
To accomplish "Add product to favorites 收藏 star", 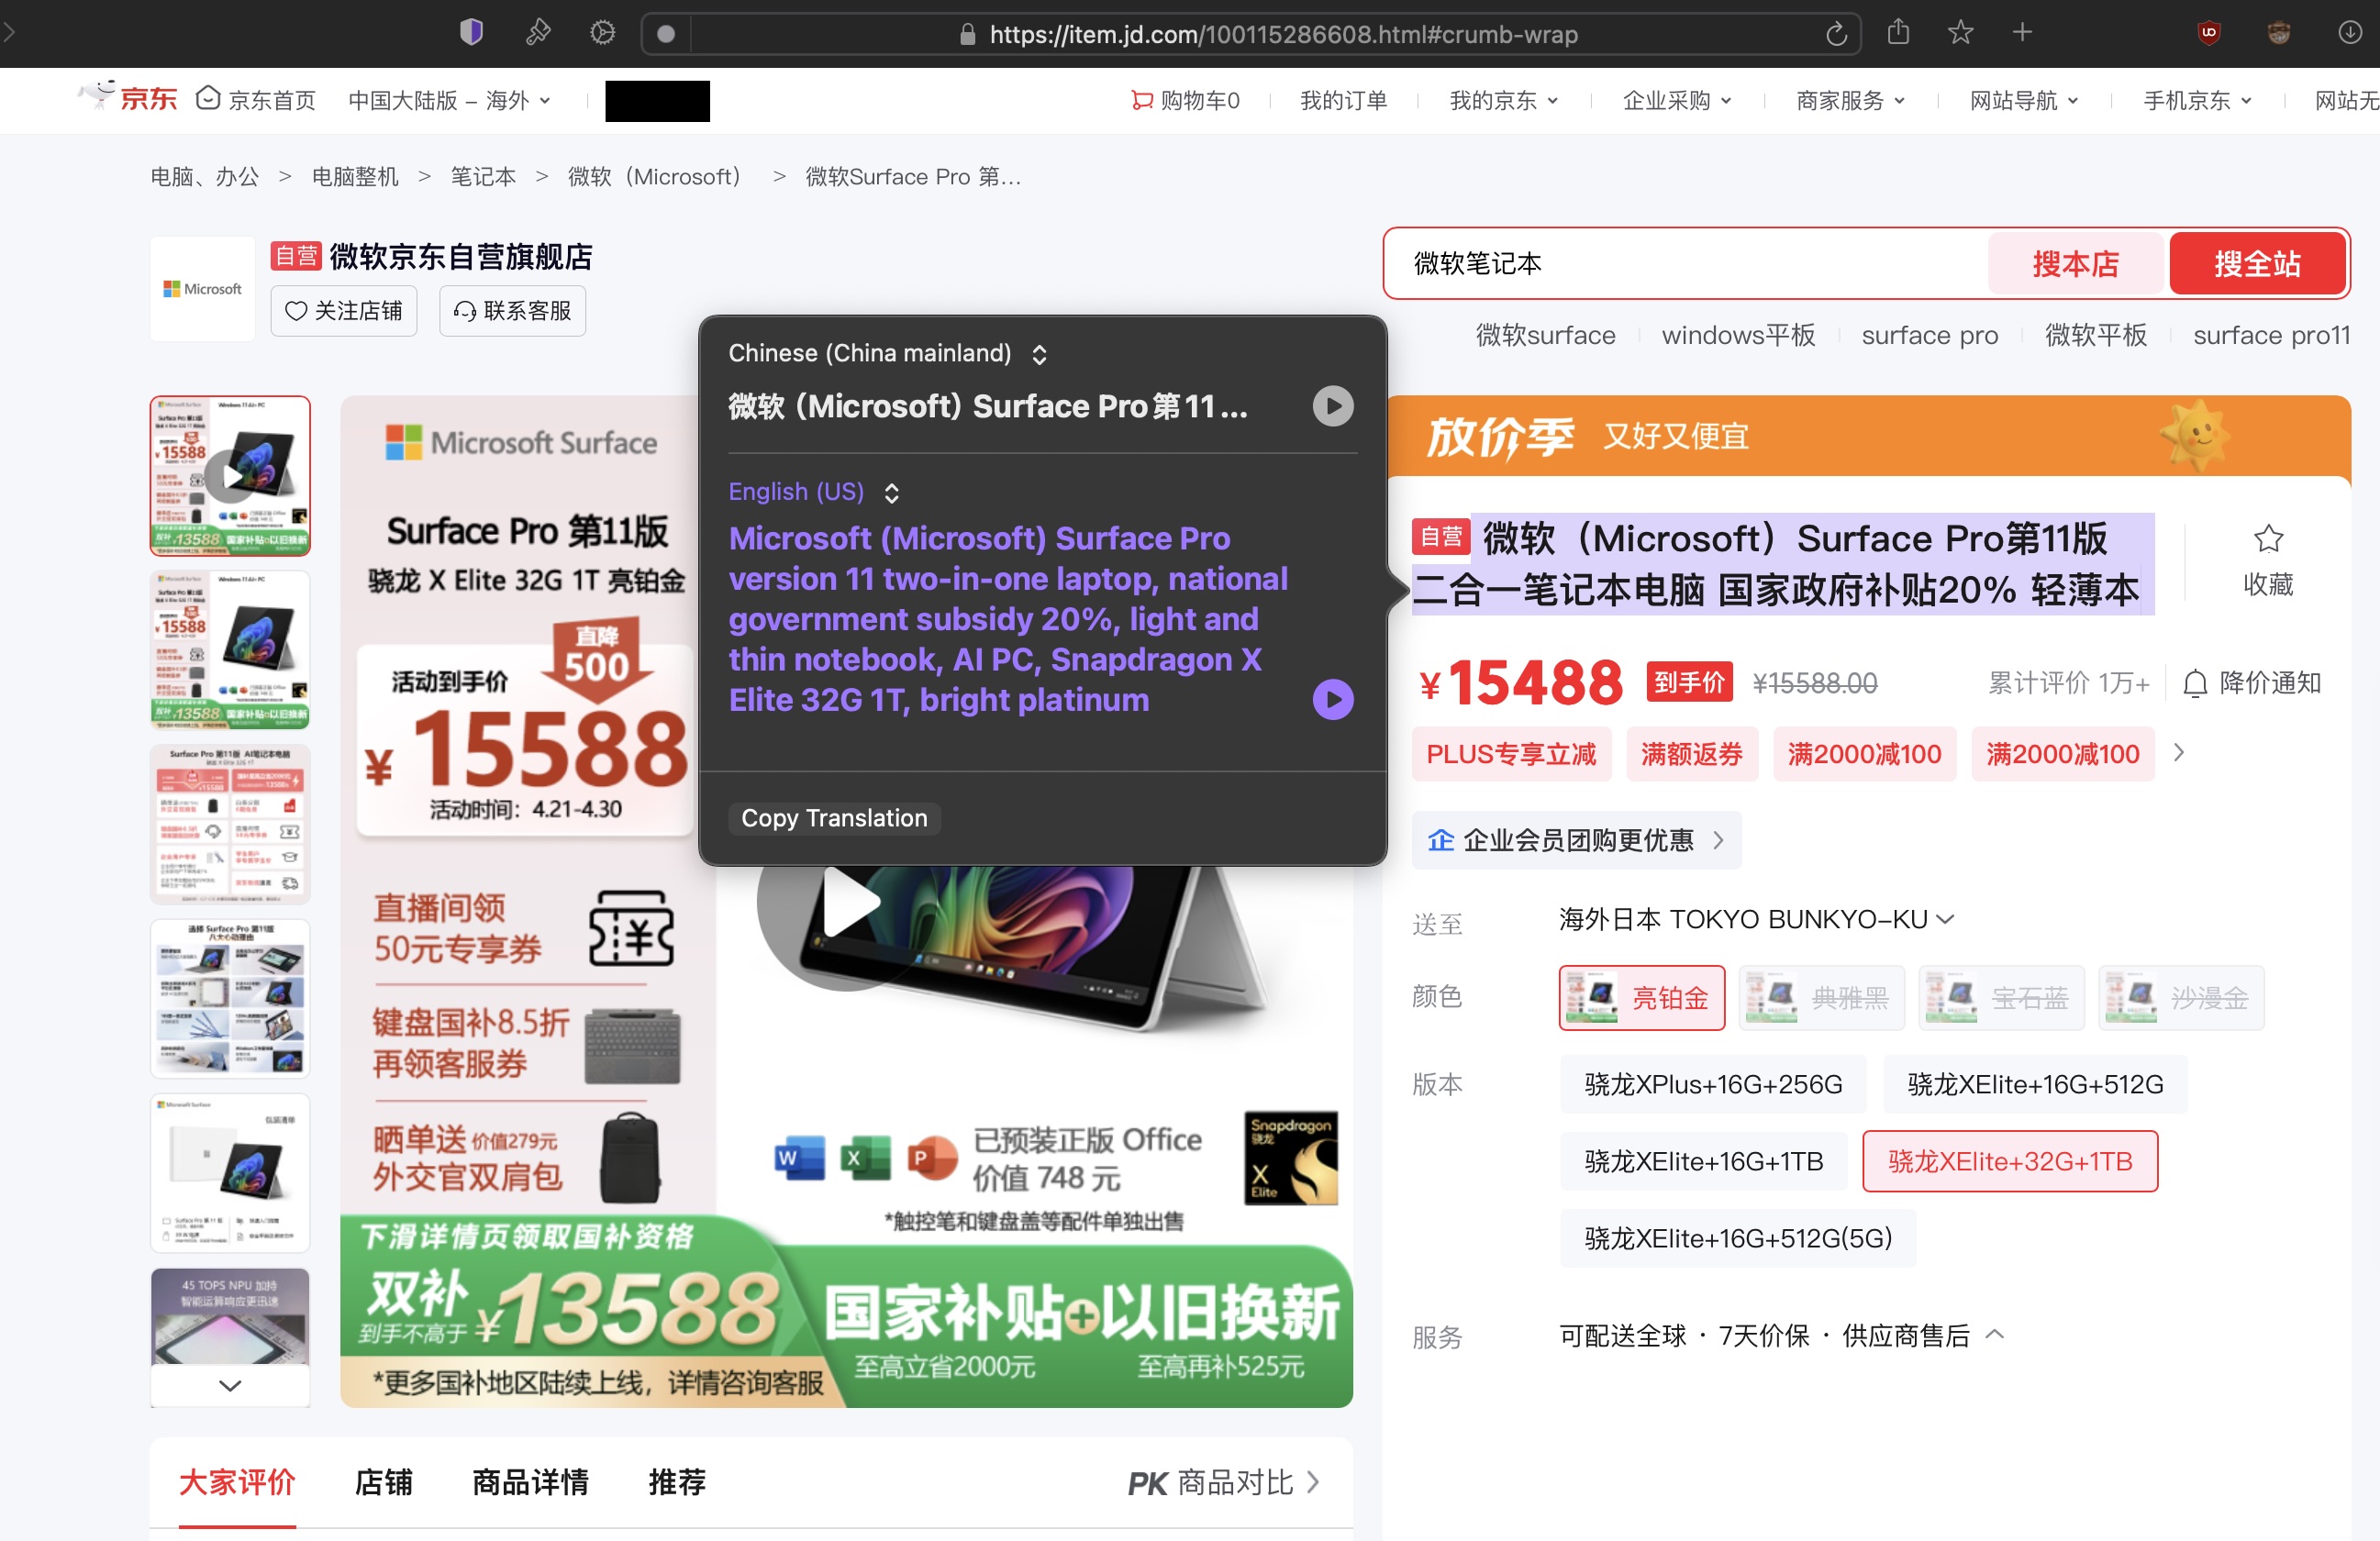I will pyautogui.click(x=2268, y=560).
